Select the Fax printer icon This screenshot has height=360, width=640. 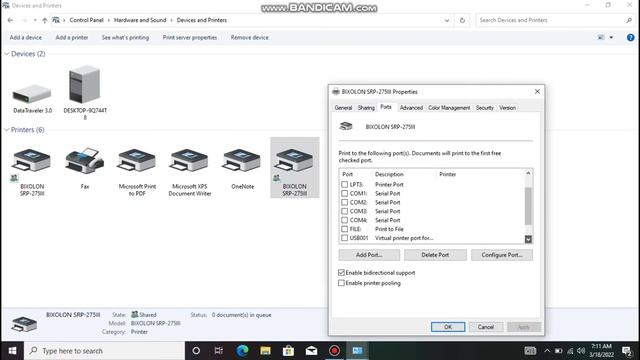84,161
